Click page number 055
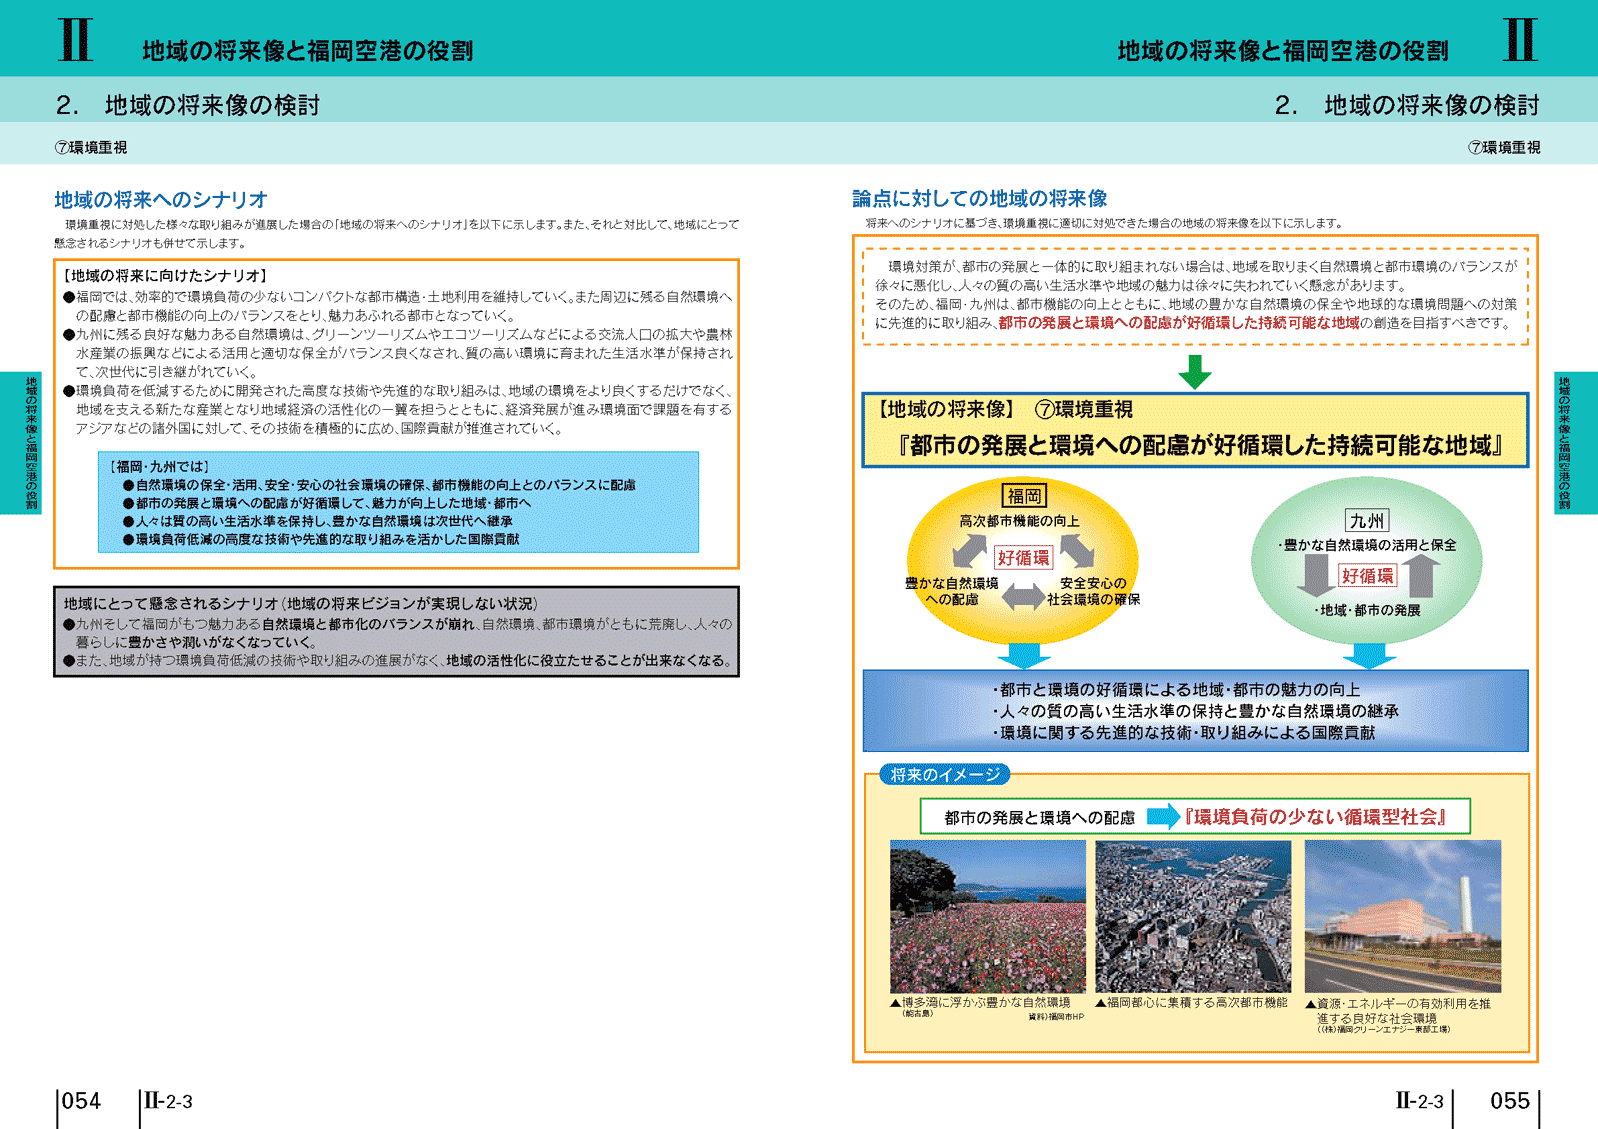 [x=1510, y=1101]
